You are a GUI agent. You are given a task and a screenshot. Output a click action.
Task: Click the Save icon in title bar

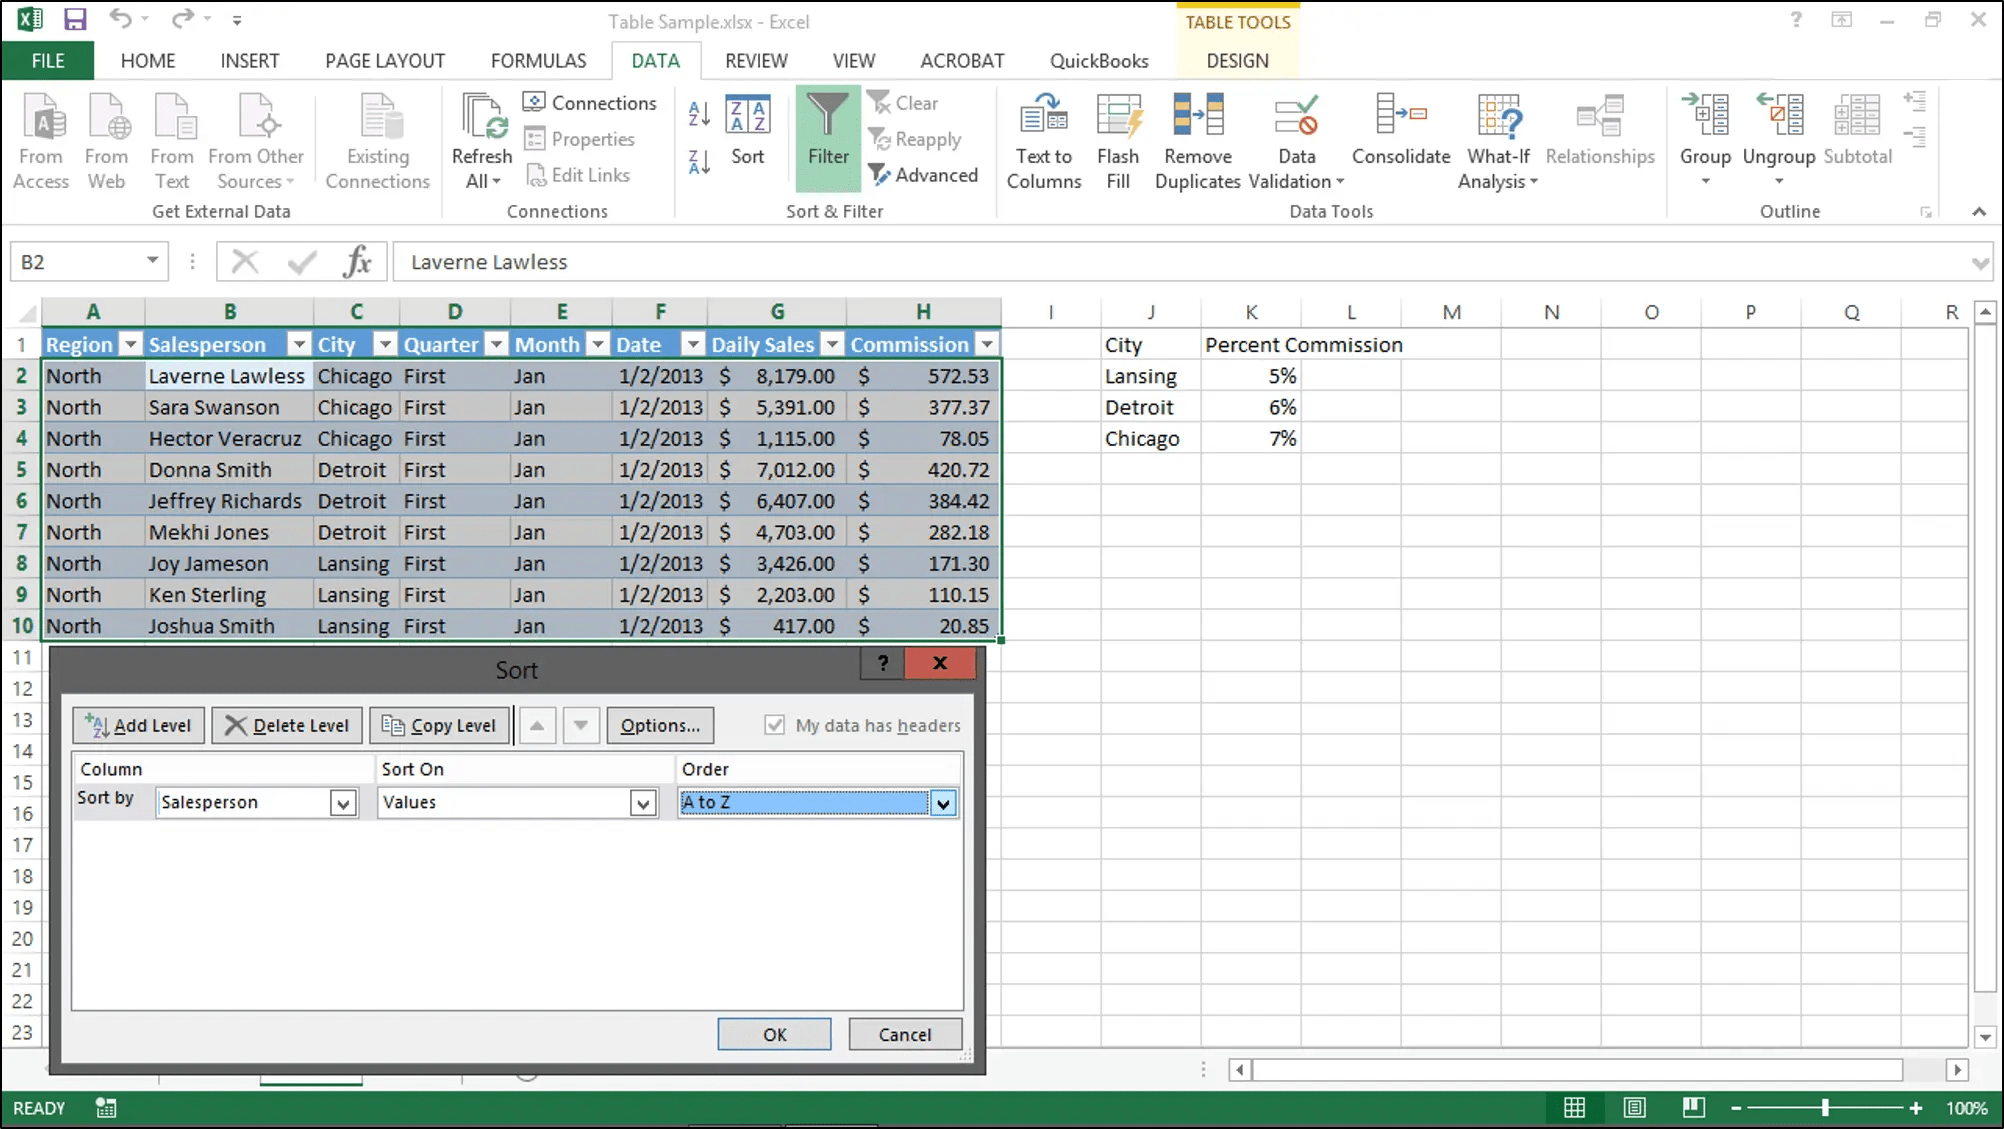(x=75, y=19)
